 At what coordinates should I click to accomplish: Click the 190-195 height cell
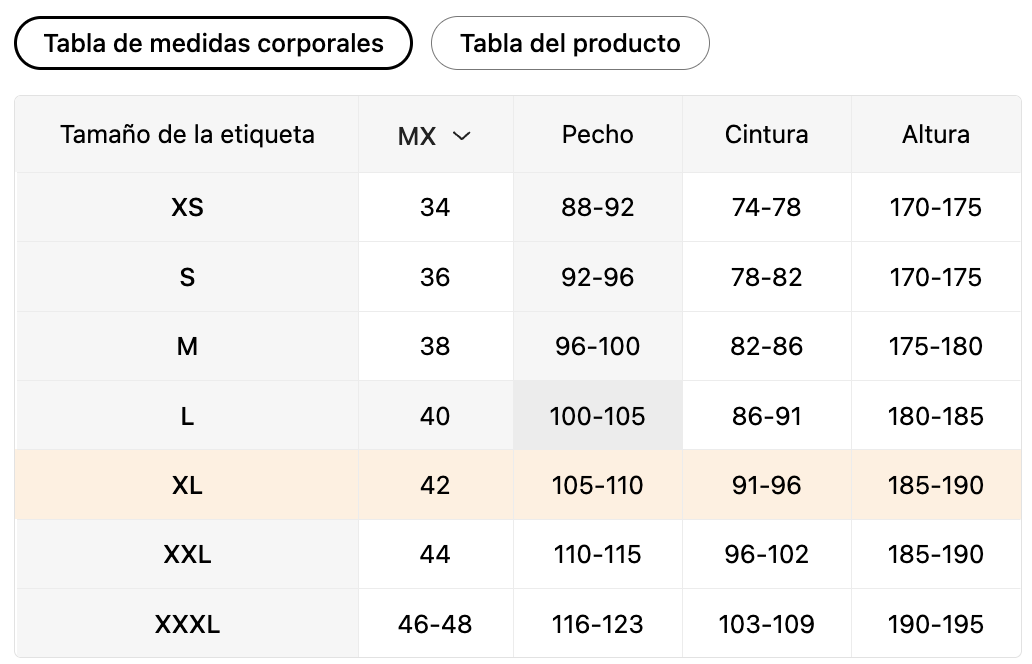(936, 624)
